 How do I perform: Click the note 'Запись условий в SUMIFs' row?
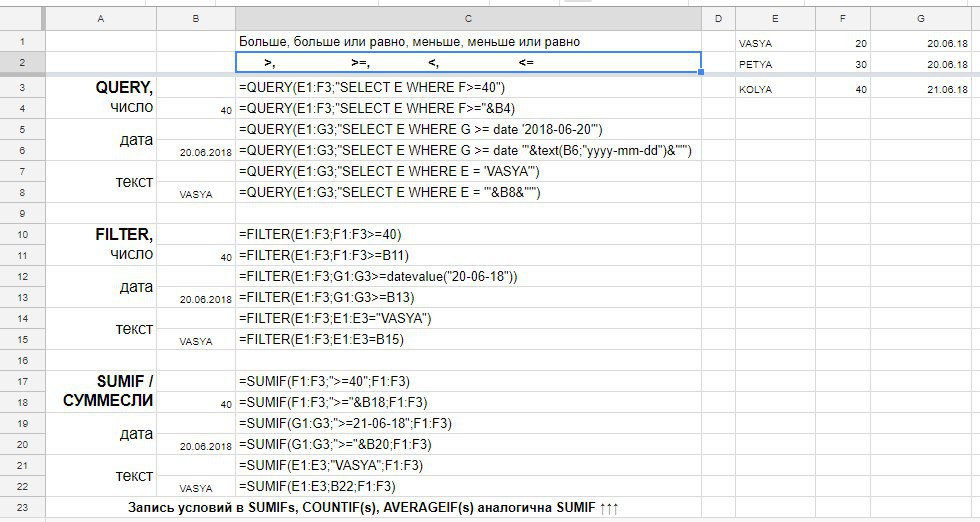[373, 507]
